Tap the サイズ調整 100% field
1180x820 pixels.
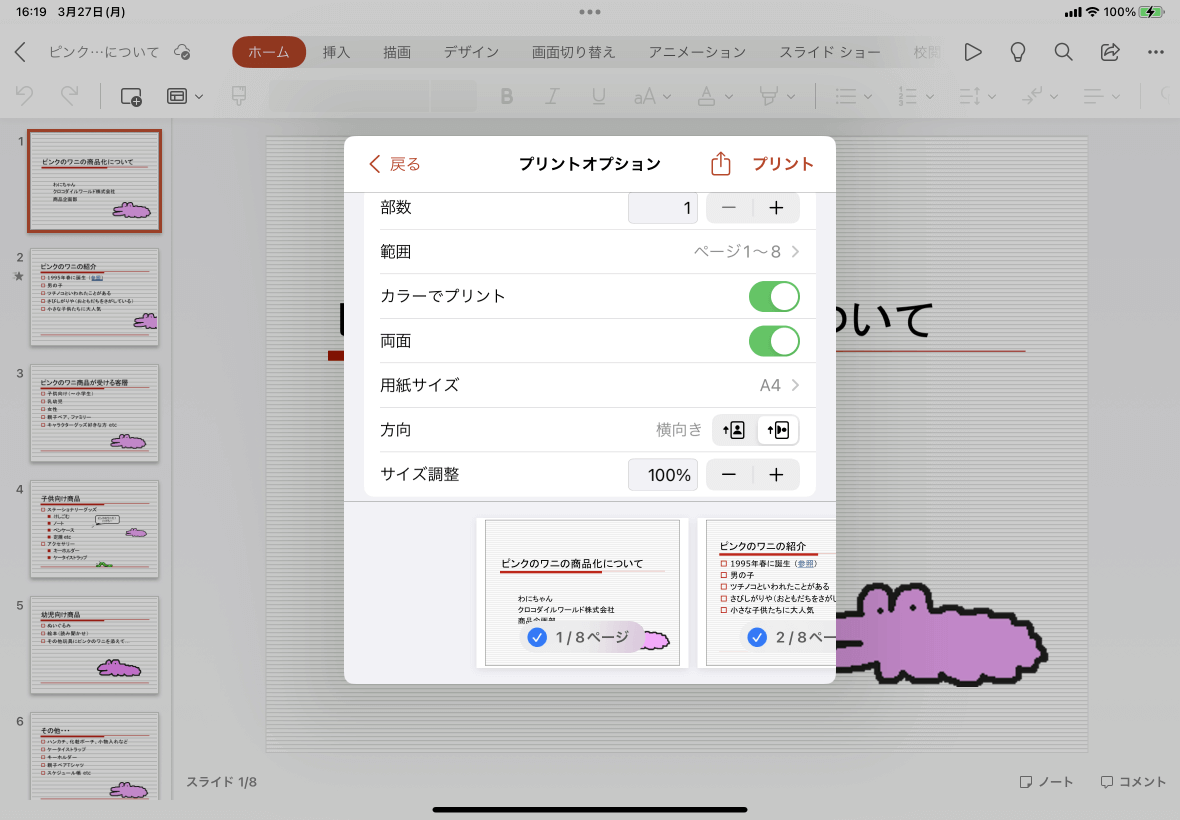coord(662,475)
